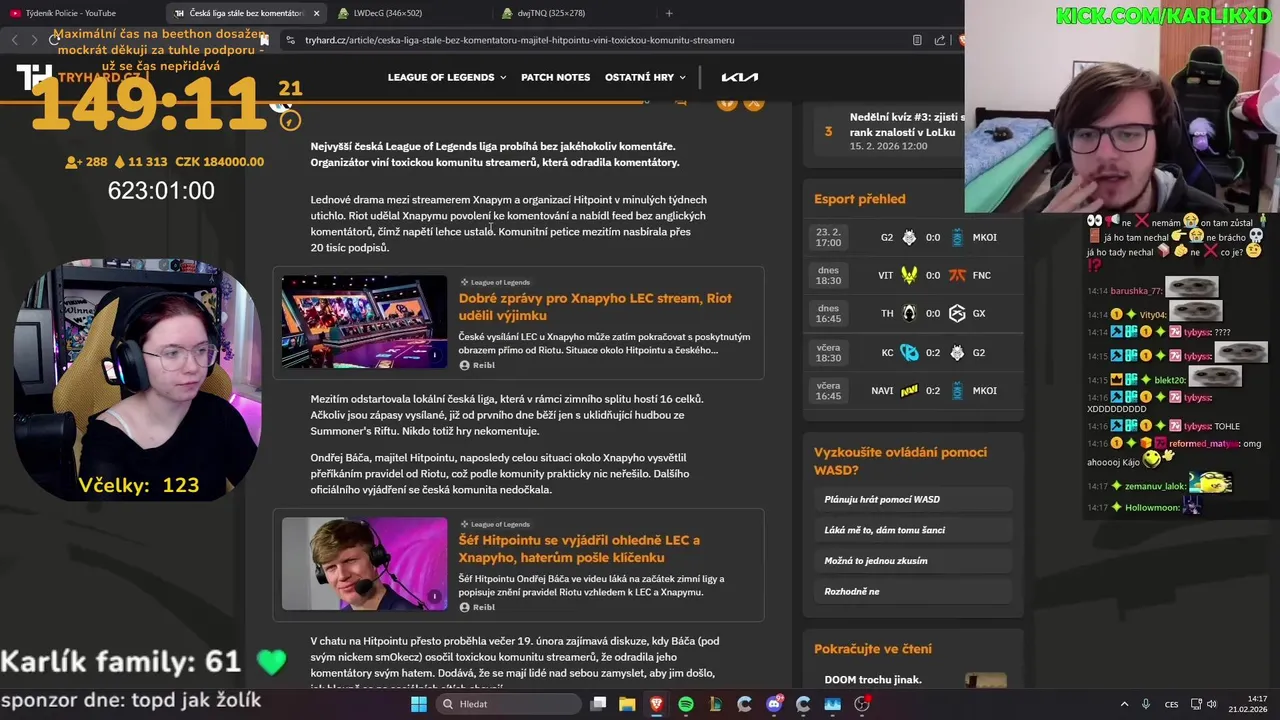Close the Česká liga browser tab
The image size is (1280, 720).
(x=317, y=13)
